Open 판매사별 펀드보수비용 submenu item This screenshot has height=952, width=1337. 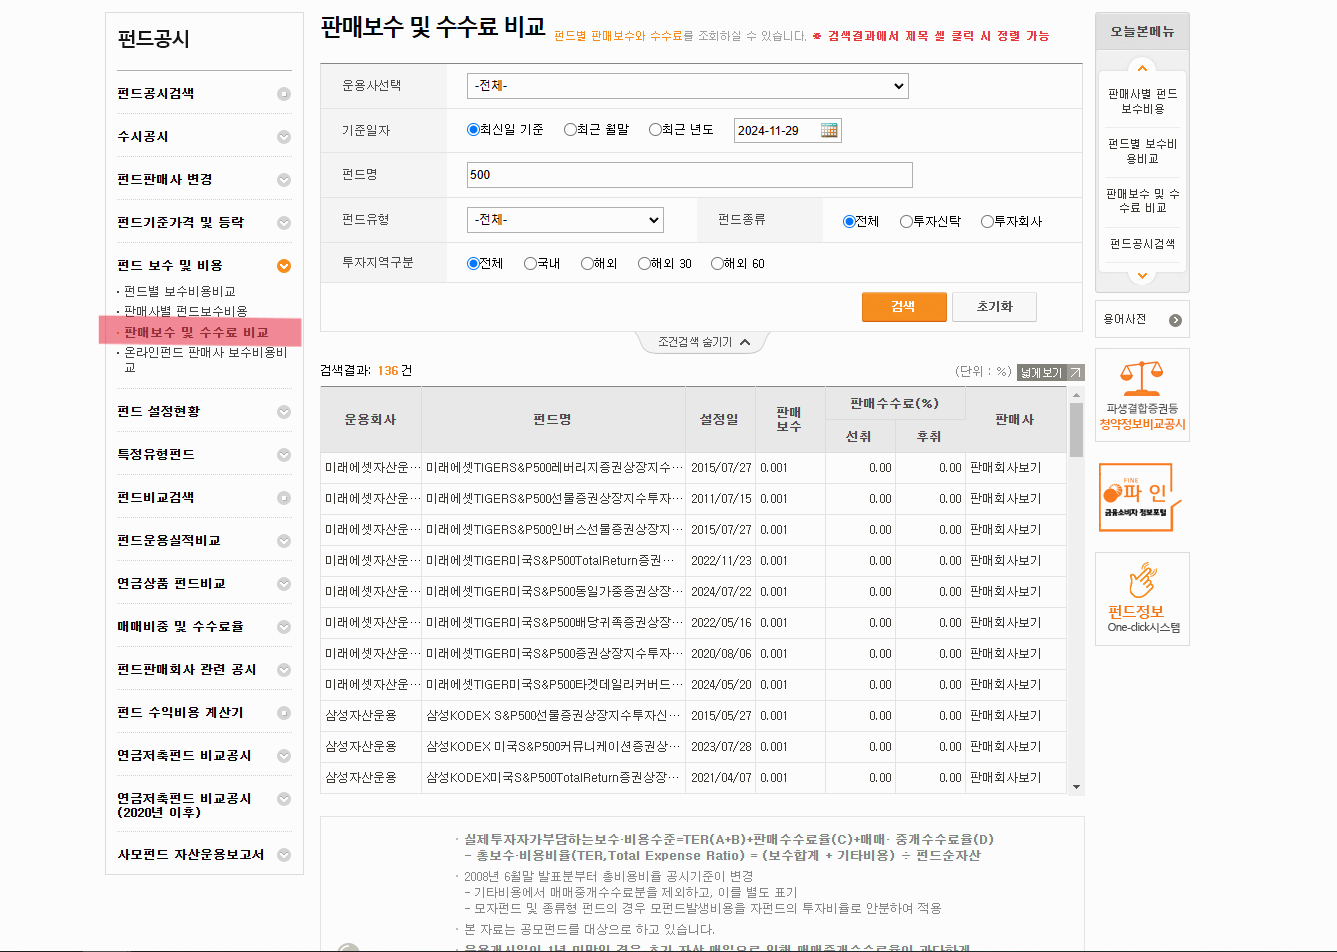coord(186,311)
